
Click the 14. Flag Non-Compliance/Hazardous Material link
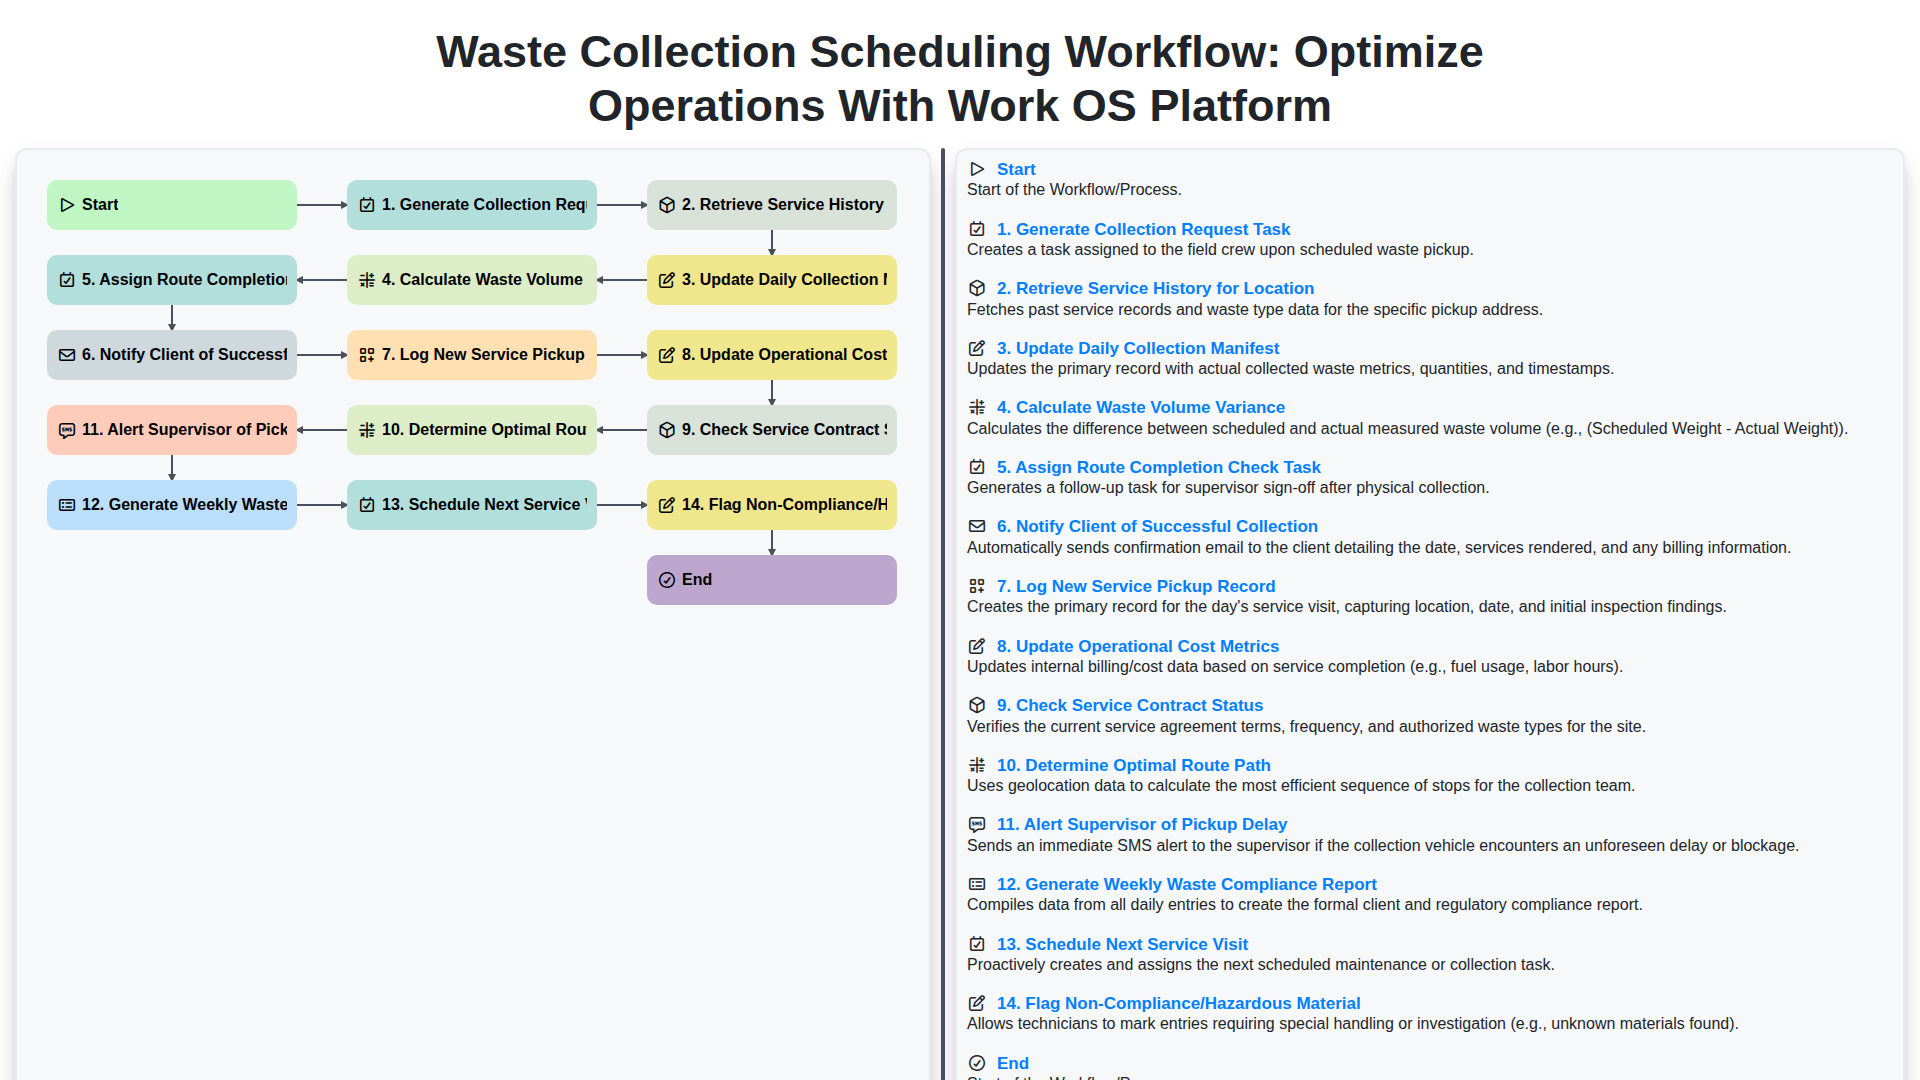[1178, 1003]
